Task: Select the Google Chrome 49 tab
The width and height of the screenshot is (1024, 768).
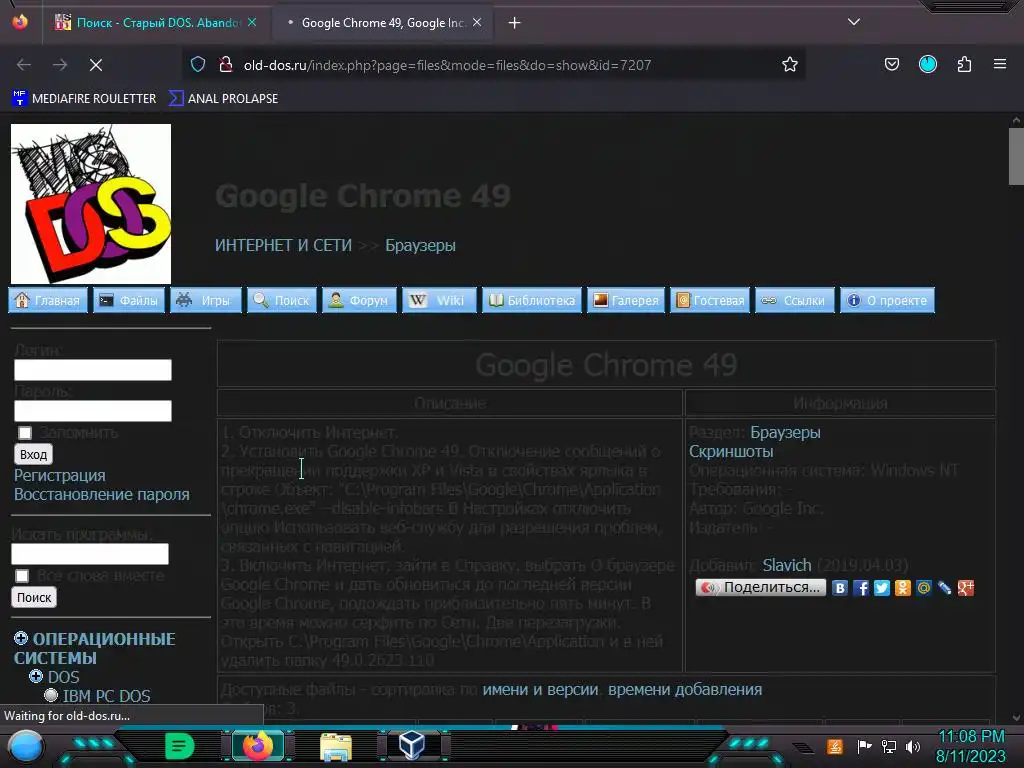Action: [x=382, y=23]
